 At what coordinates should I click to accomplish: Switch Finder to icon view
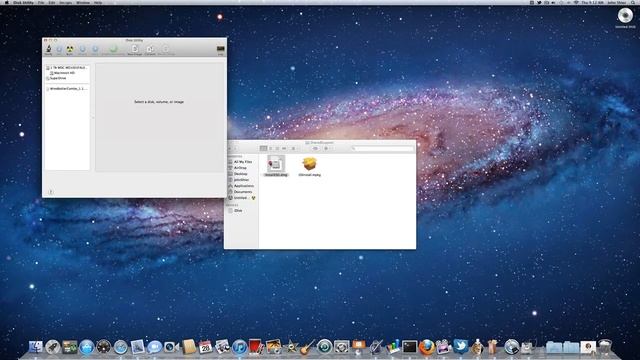point(263,148)
